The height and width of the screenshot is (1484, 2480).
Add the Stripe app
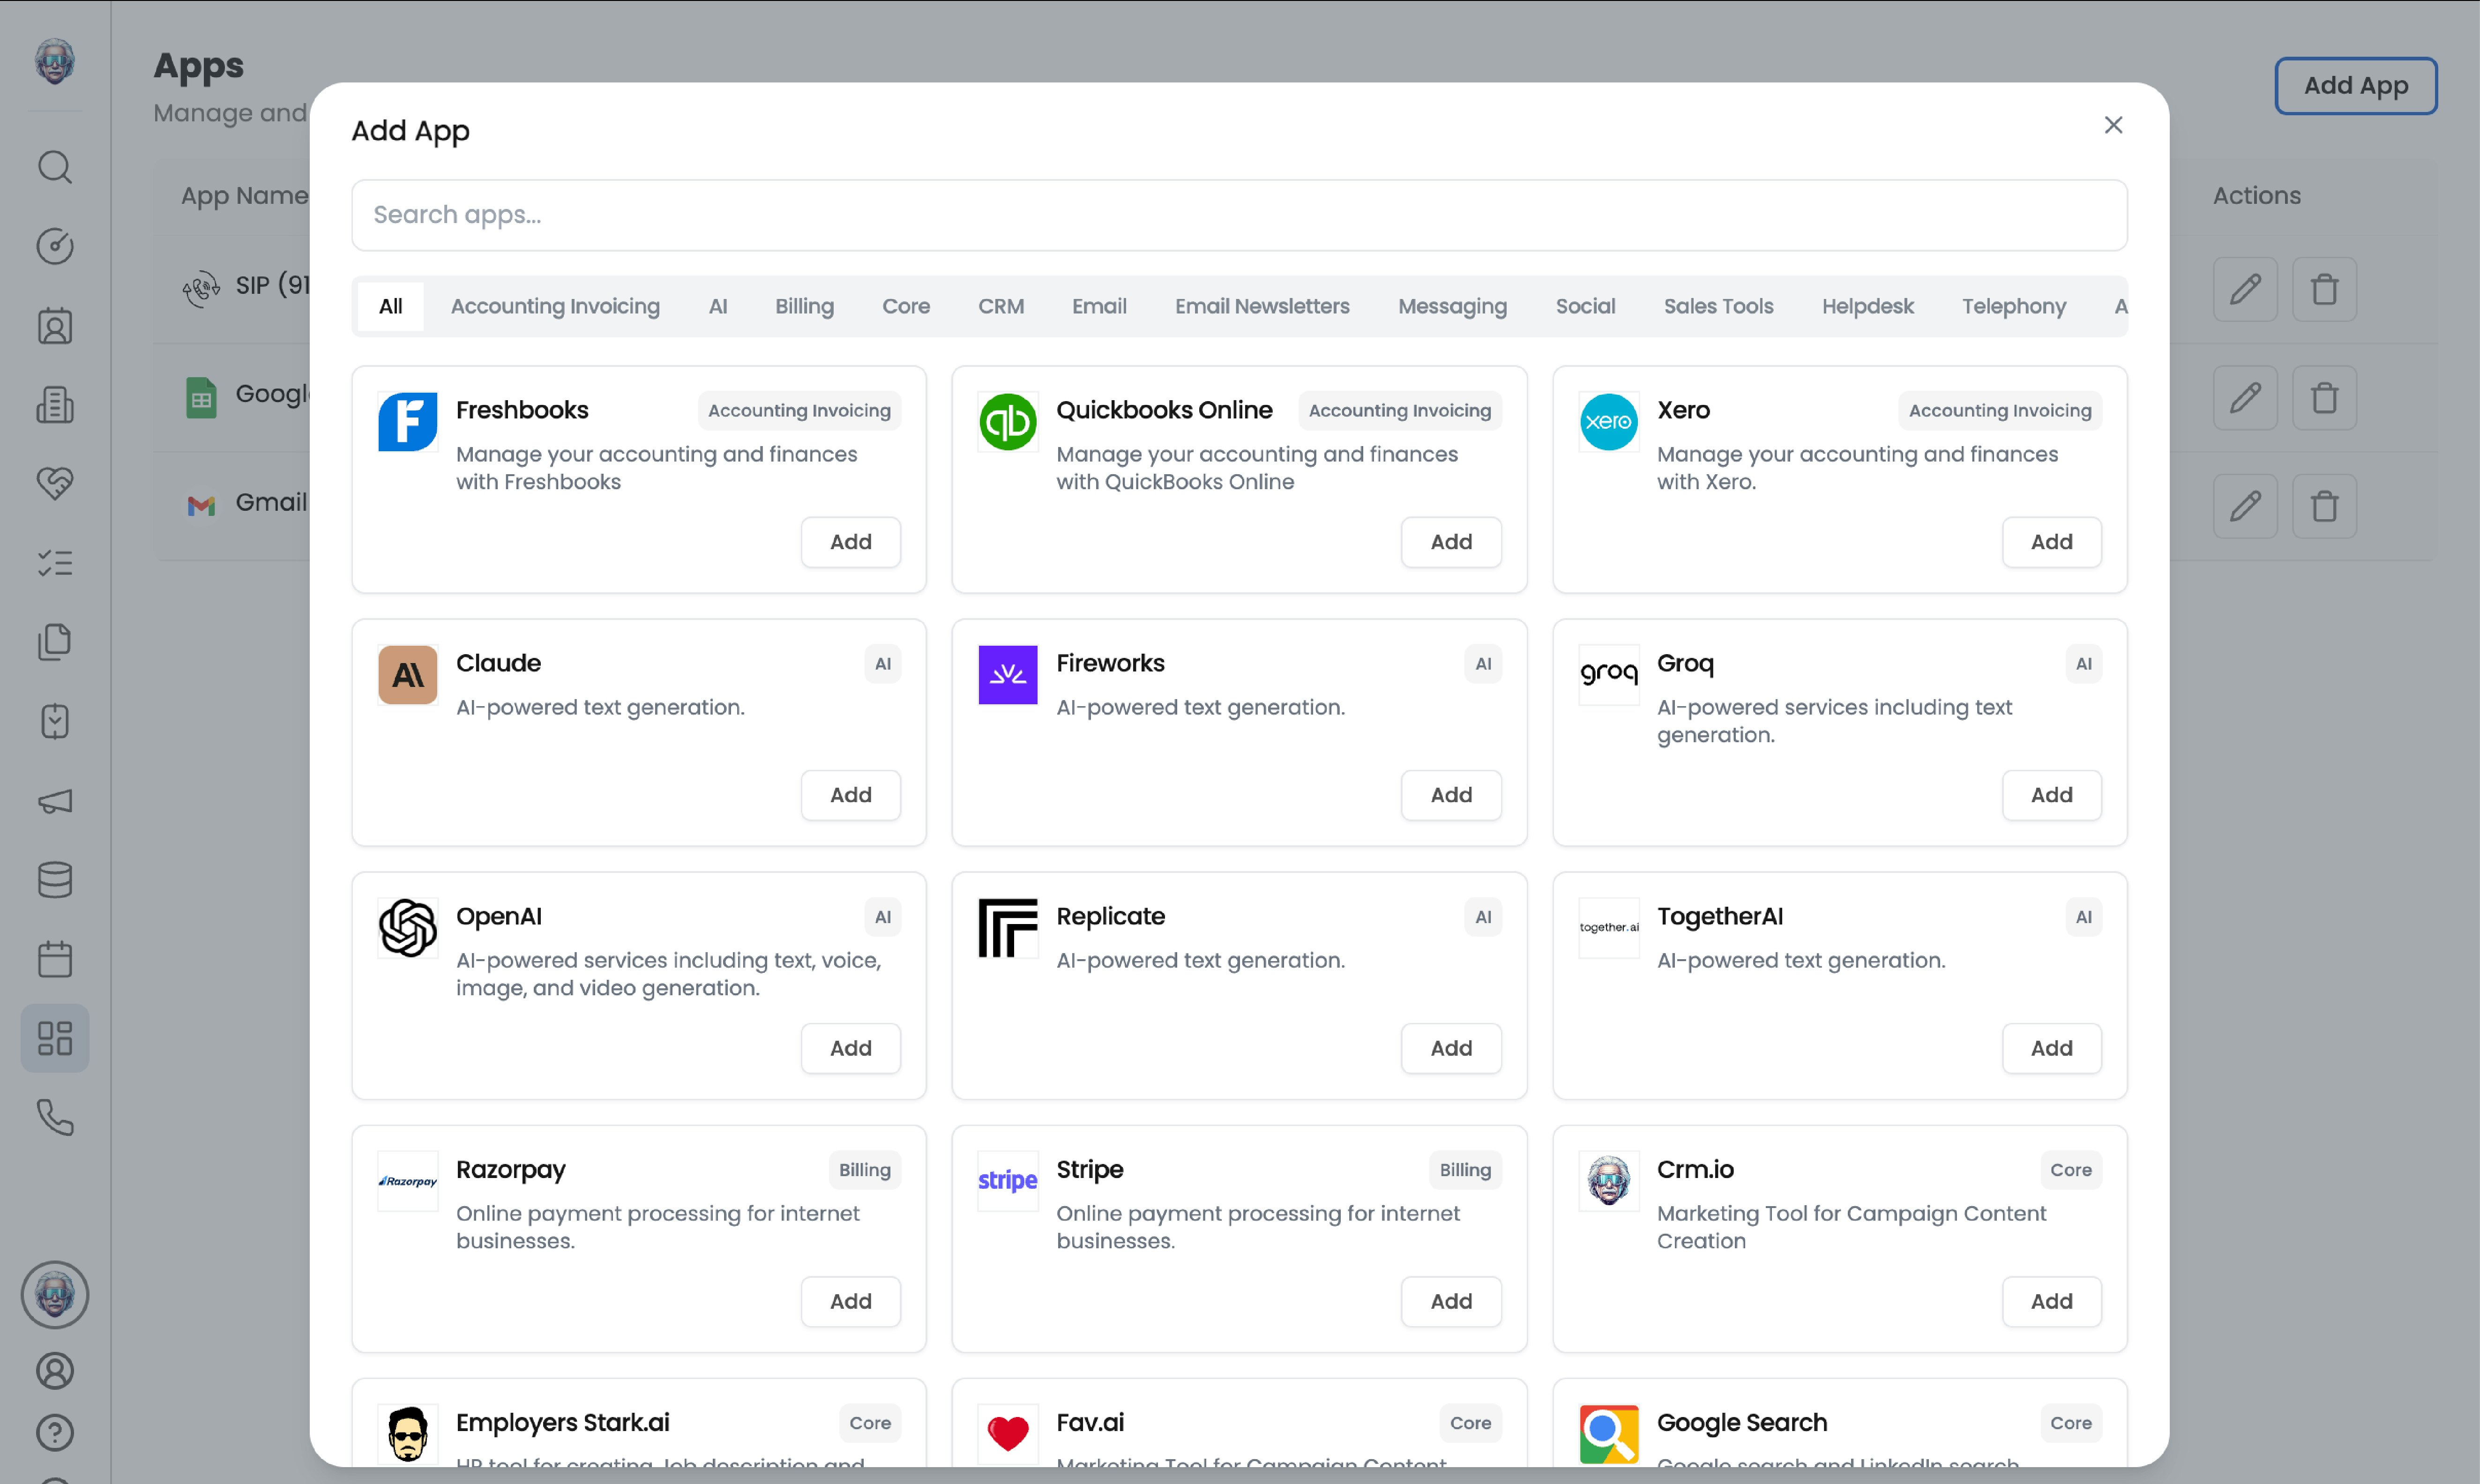point(1450,1301)
